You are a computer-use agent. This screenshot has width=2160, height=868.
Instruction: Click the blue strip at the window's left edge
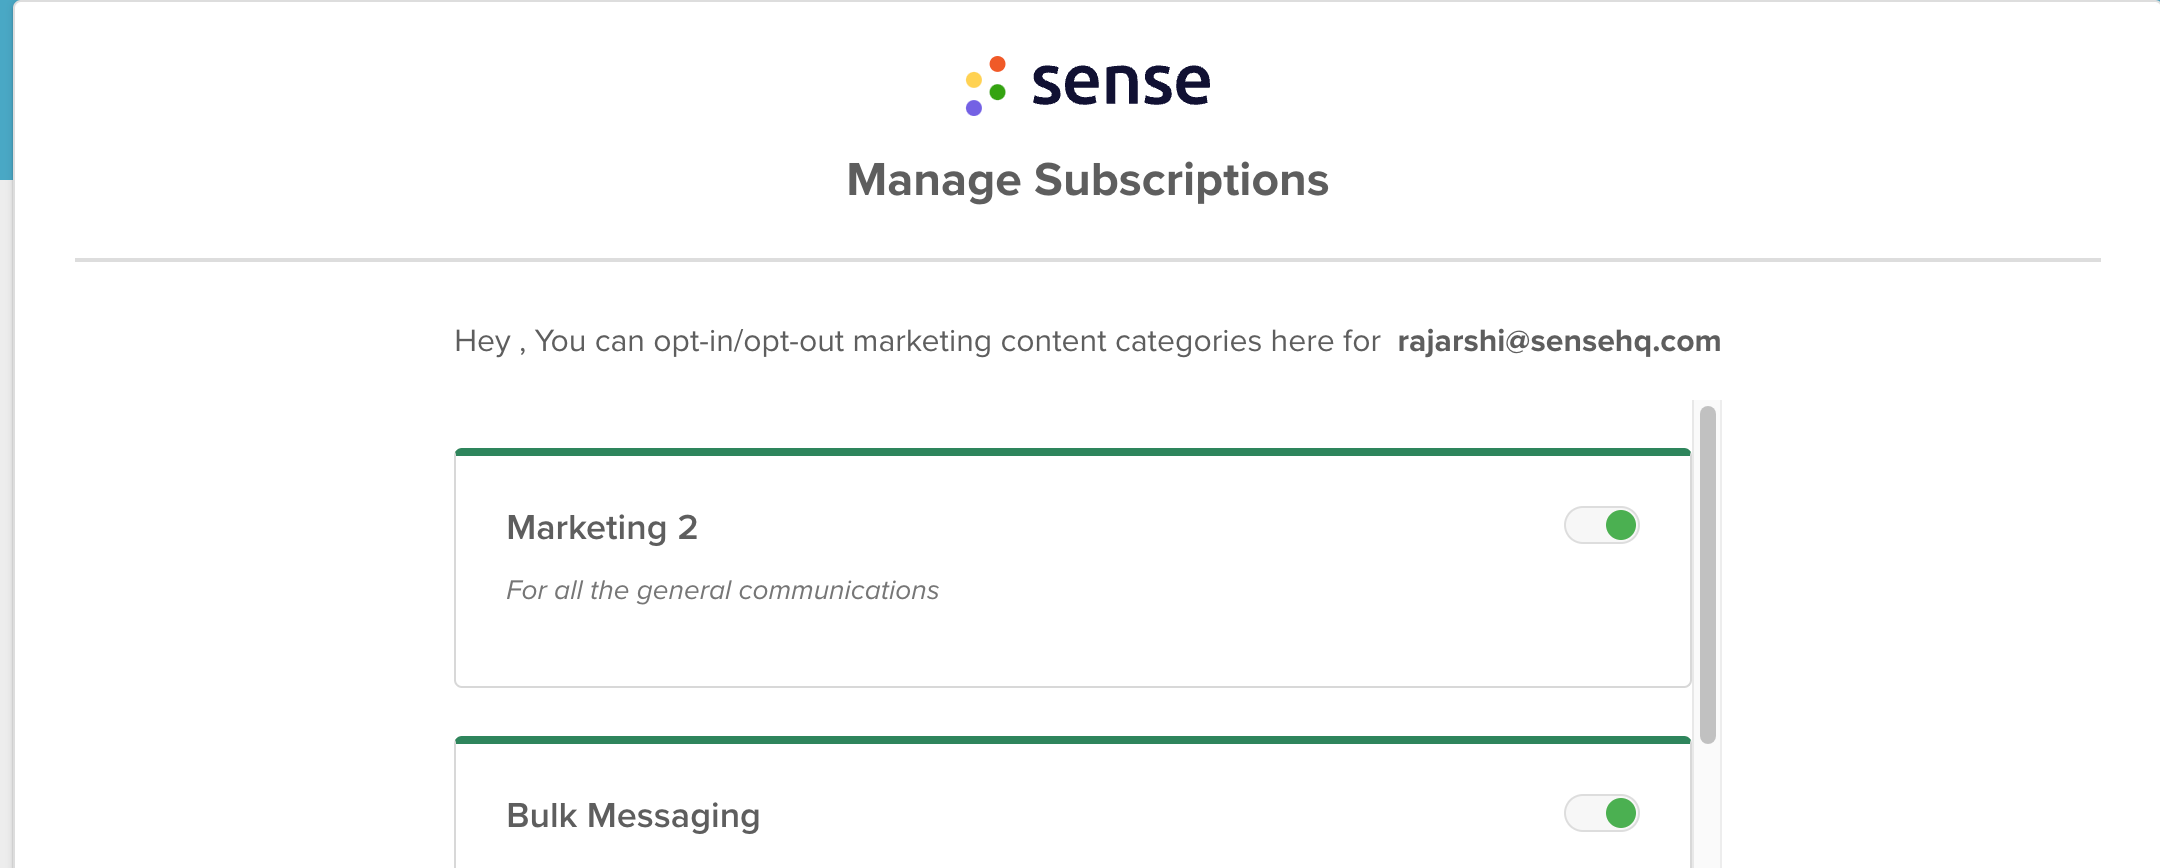(6, 90)
